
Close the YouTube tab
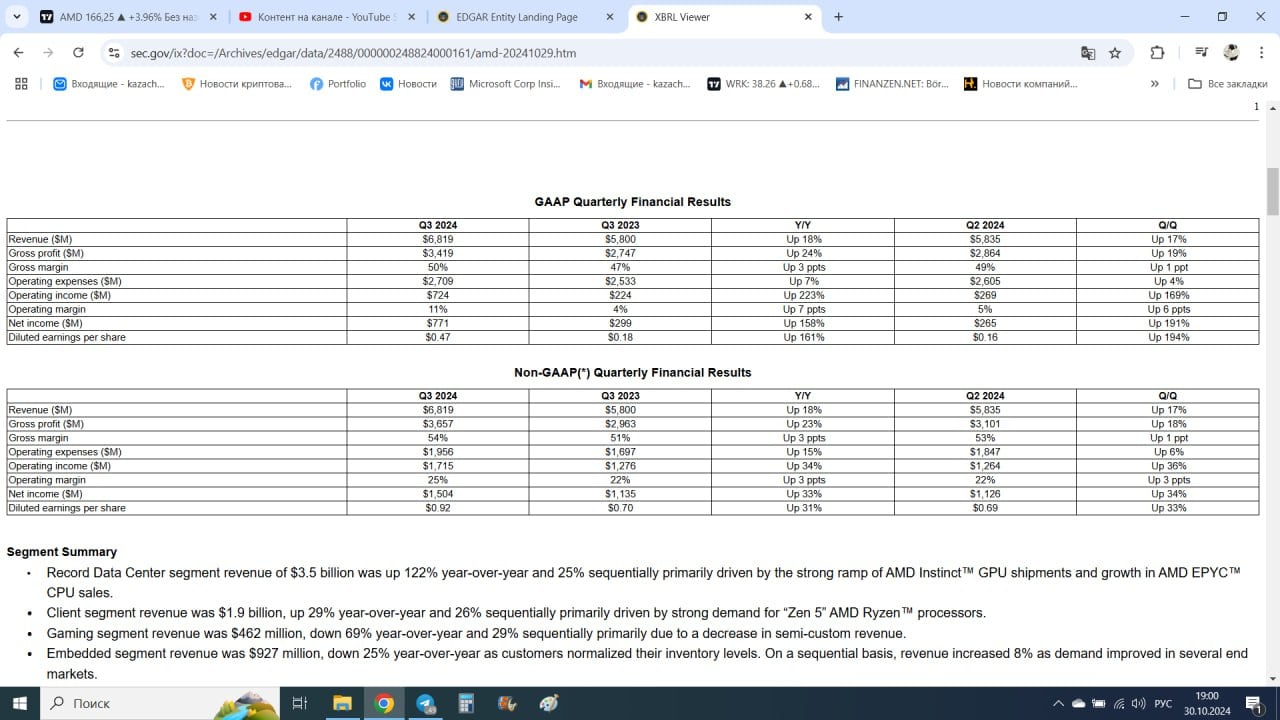click(411, 17)
